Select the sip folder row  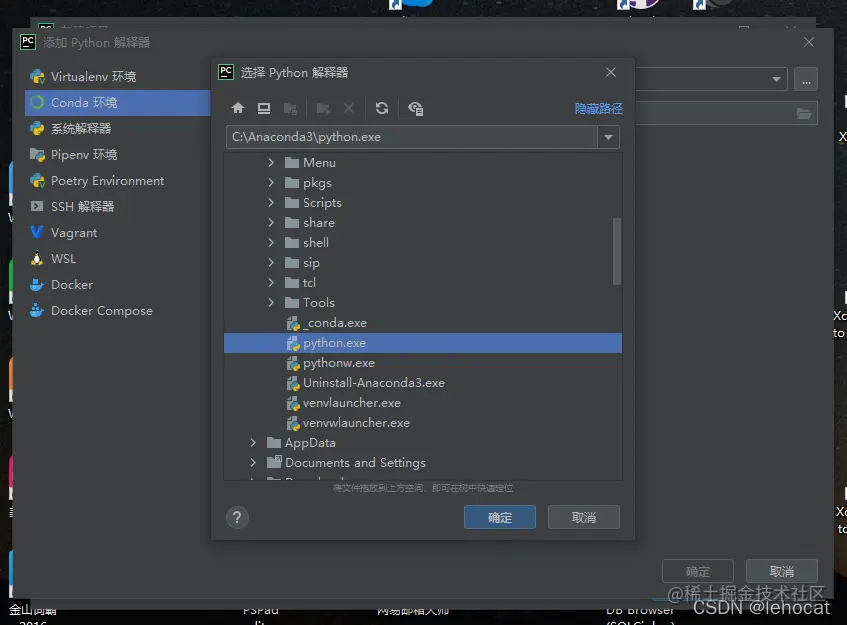(422, 263)
